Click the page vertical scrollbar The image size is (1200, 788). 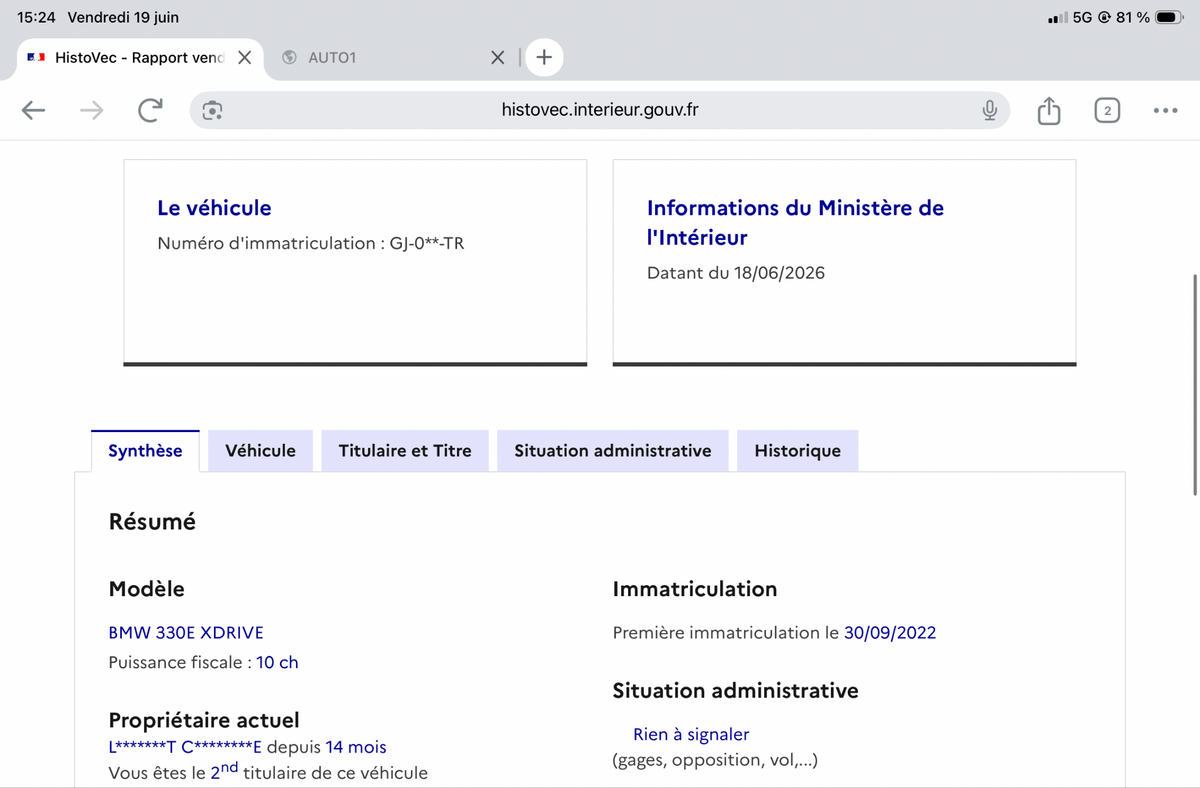pos(1195,385)
